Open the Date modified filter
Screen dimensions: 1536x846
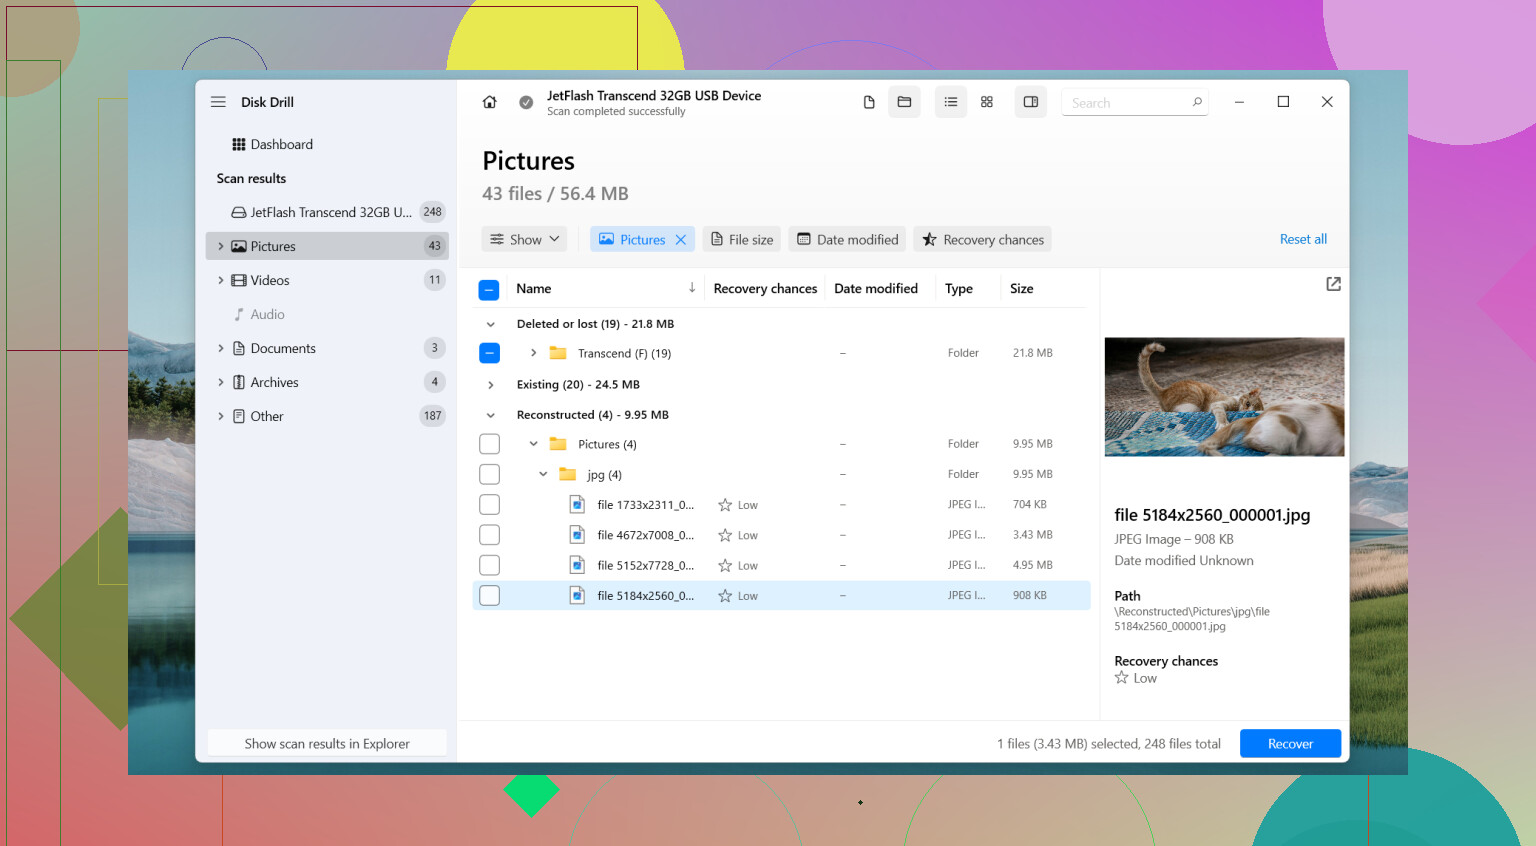click(848, 239)
